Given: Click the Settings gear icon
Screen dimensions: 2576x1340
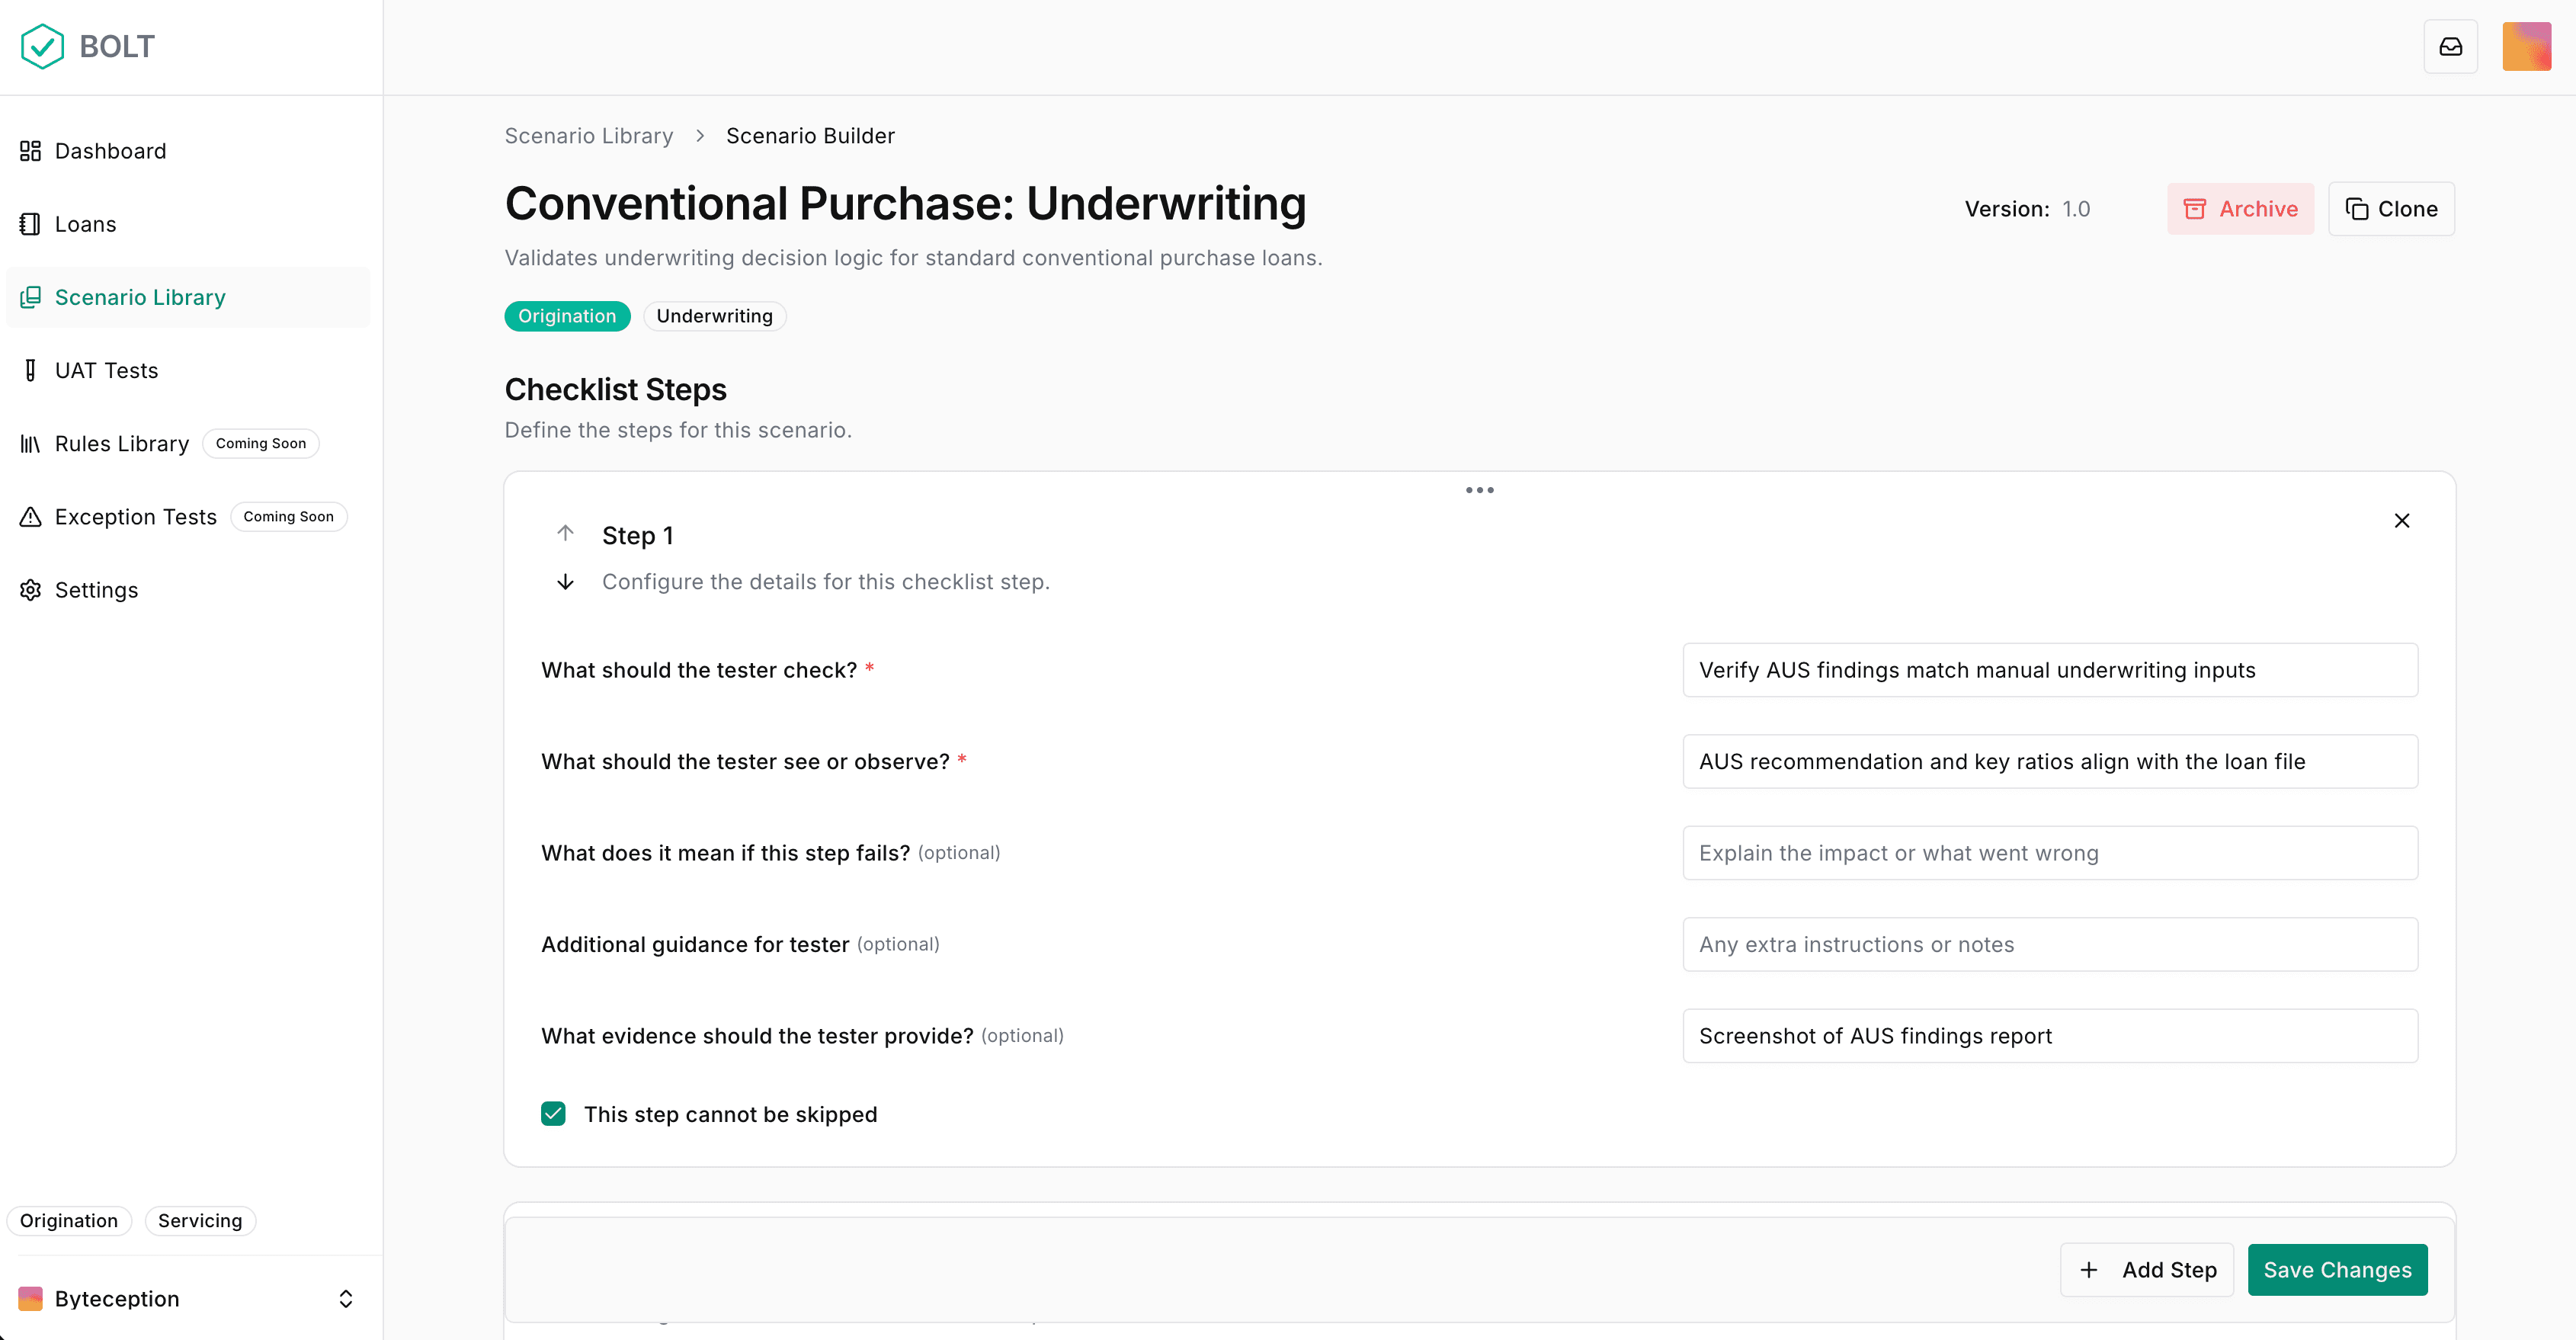Looking at the screenshot, I should (30, 590).
